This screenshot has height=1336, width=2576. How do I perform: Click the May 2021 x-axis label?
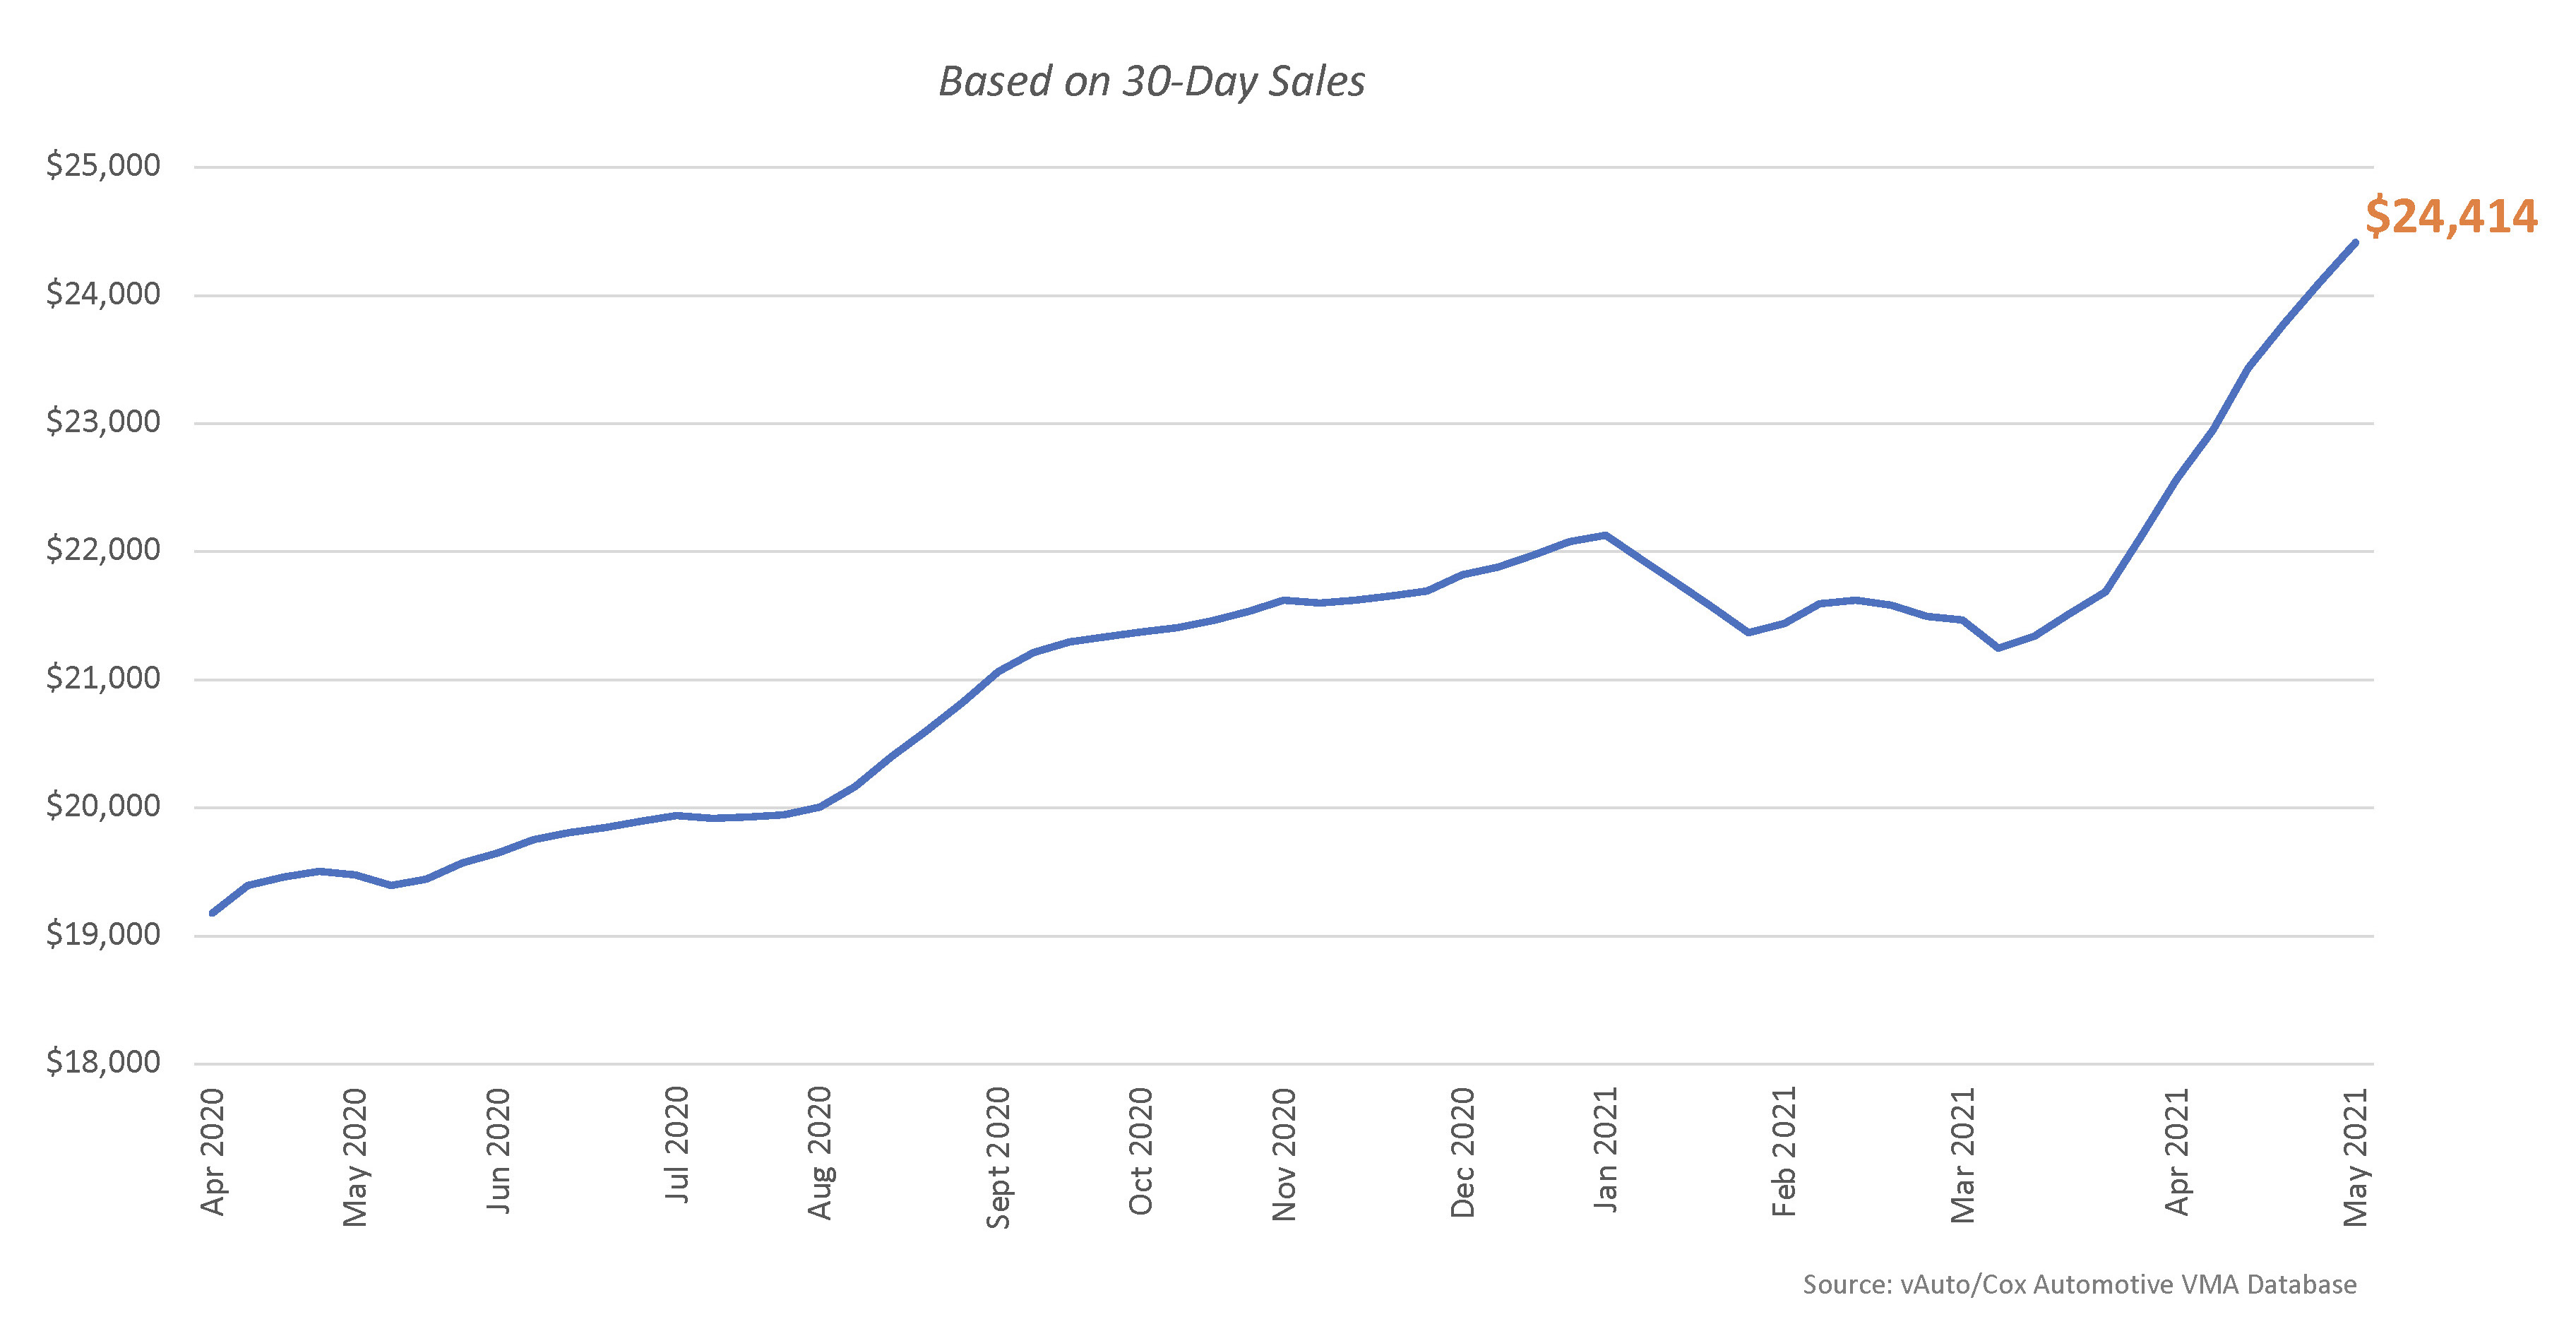[2355, 1157]
